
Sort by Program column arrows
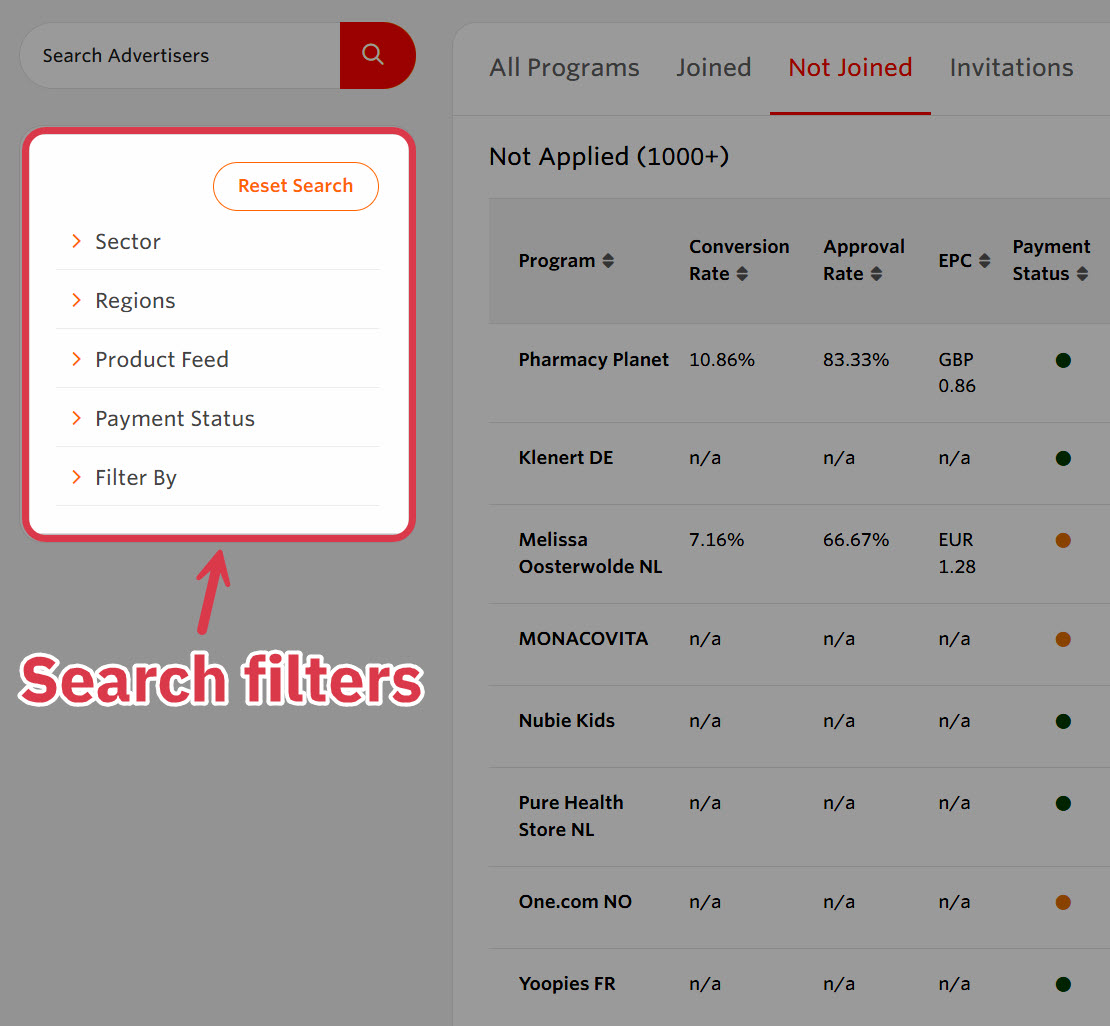[x=608, y=261]
